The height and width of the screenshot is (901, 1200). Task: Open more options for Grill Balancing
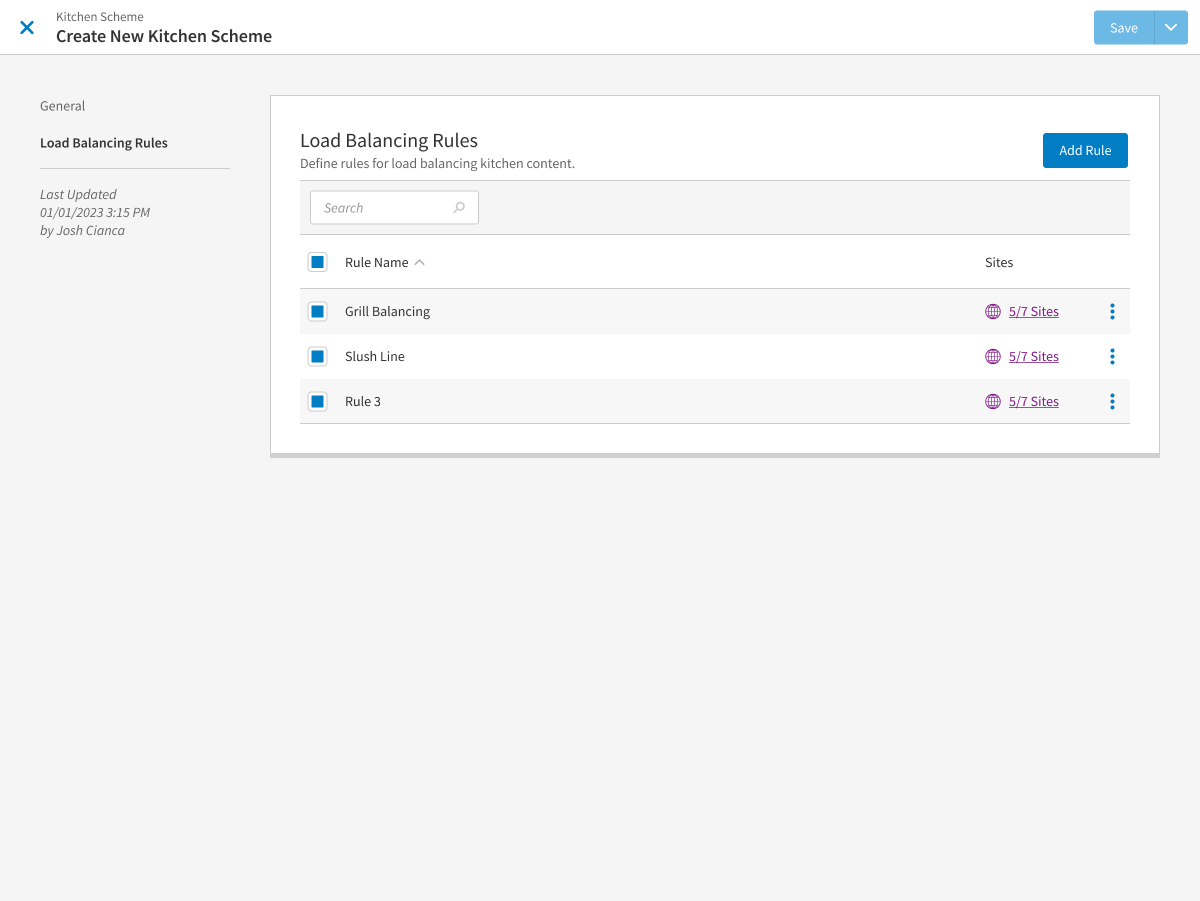[x=1112, y=312]
